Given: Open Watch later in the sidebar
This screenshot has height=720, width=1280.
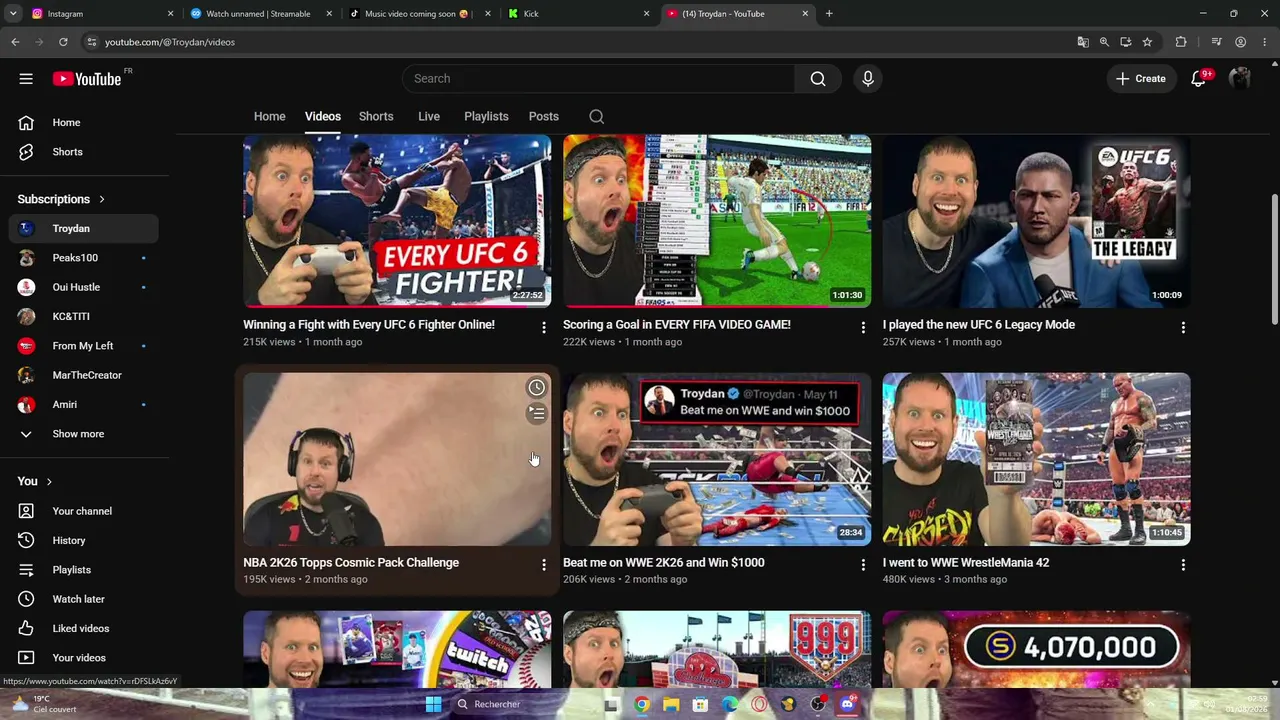Looking at the screenshot, I should click(84, 599).
